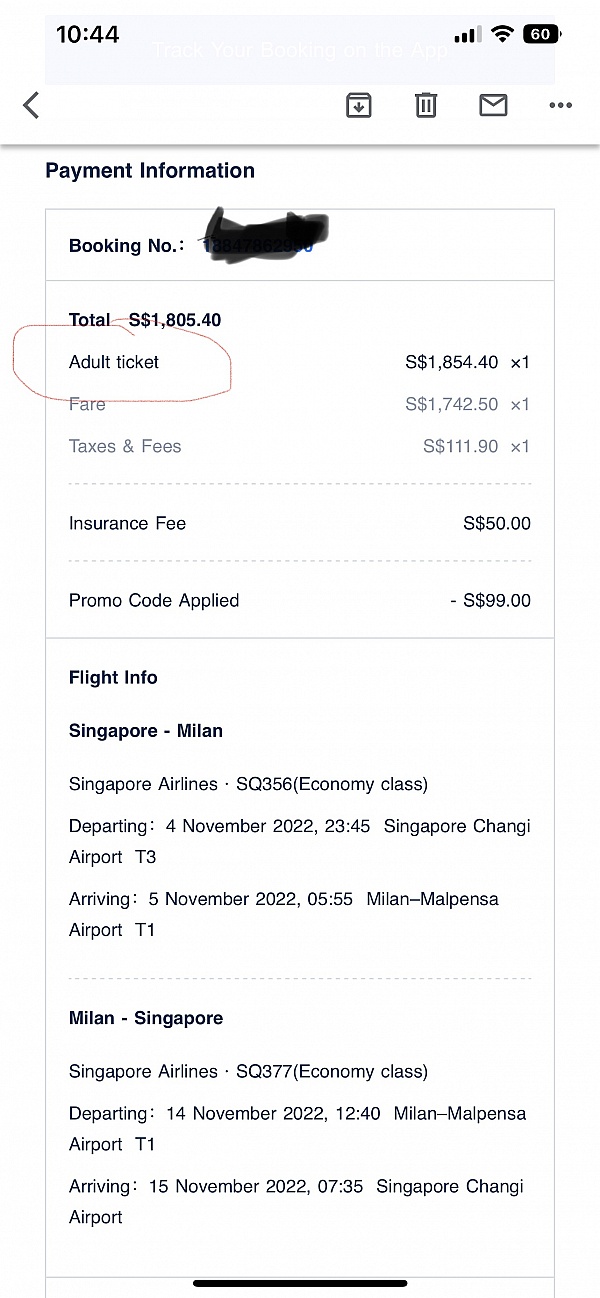The image size is (600, 1298).
Task: Tap the cellular signal bars
Action: click(x=467, y=36)
